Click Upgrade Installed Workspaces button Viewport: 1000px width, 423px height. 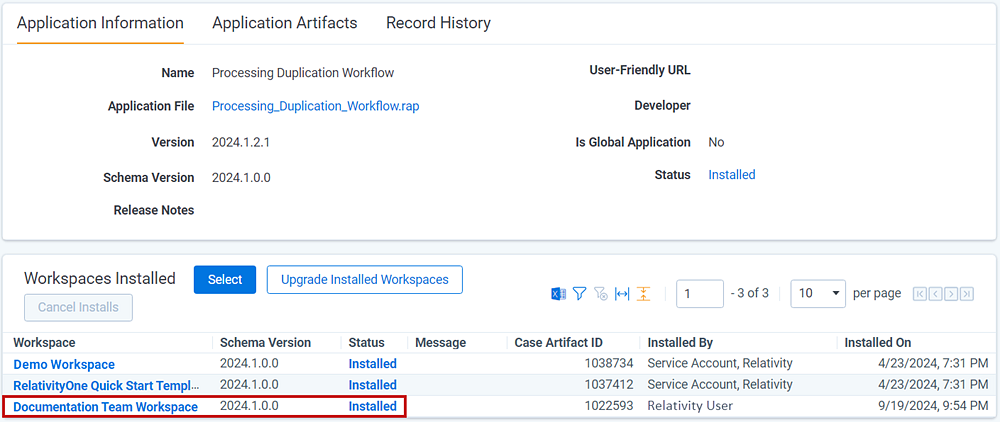pos(365,279)
